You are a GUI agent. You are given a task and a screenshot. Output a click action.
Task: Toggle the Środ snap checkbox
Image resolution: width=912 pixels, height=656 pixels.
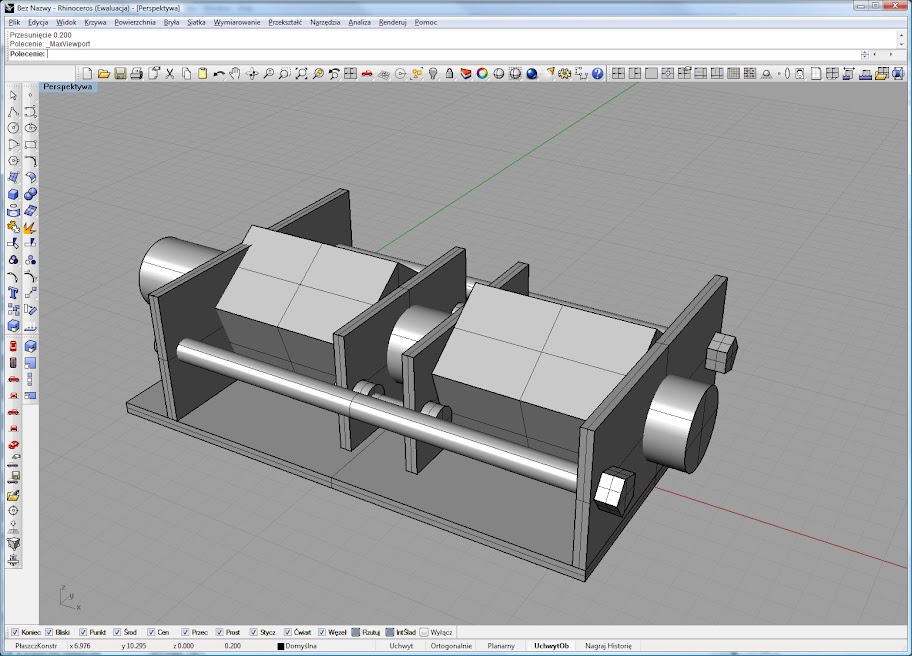117,632
